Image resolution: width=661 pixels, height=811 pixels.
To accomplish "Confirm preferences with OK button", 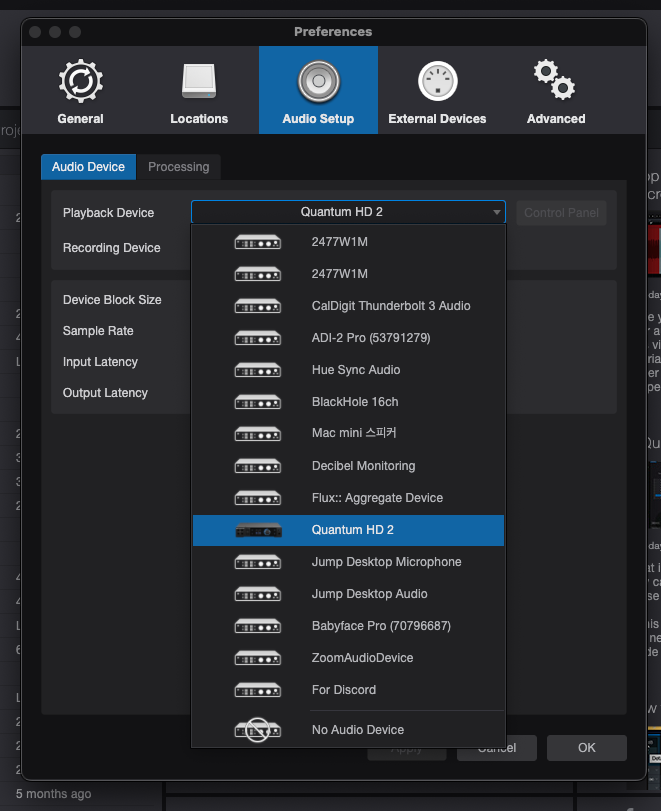I will click(587, 748).
